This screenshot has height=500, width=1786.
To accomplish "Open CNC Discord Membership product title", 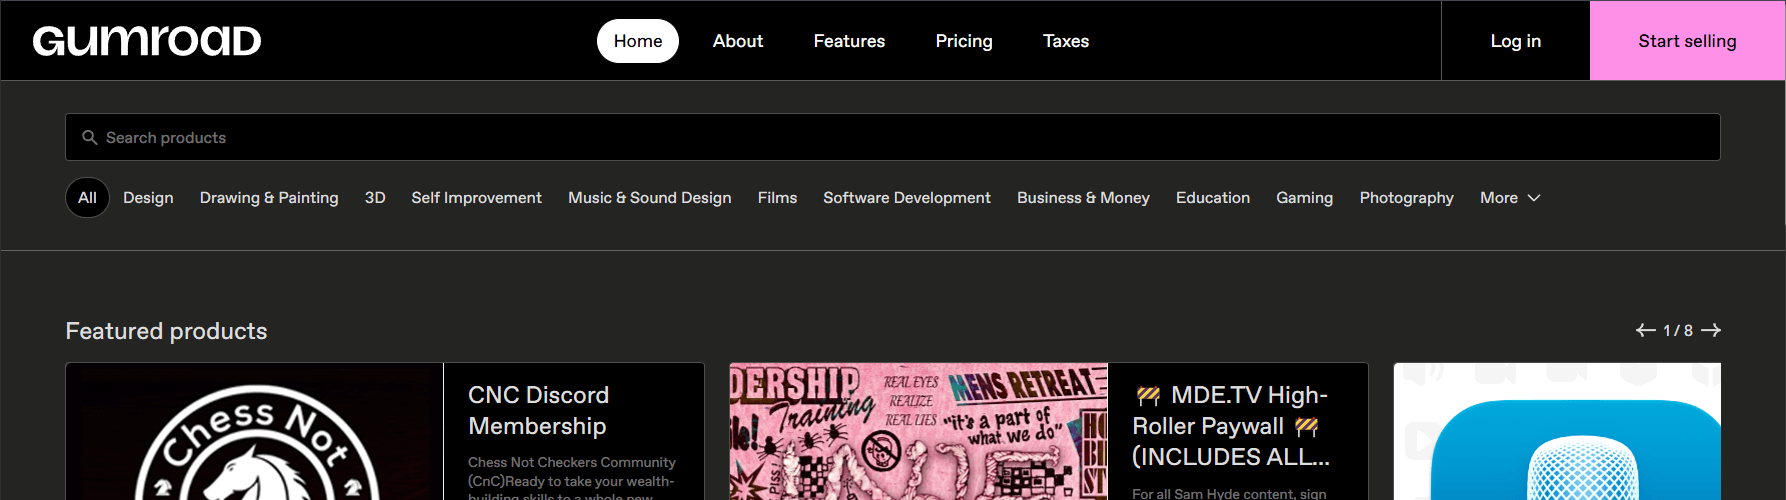I will (x=538, y=410).
